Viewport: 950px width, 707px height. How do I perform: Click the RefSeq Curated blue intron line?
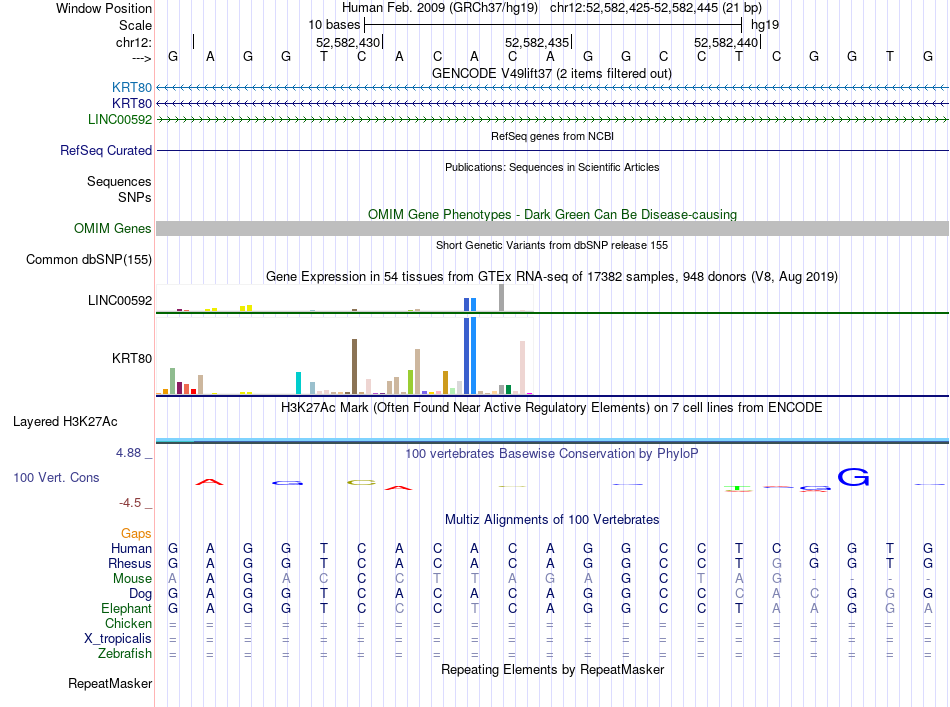553,150
